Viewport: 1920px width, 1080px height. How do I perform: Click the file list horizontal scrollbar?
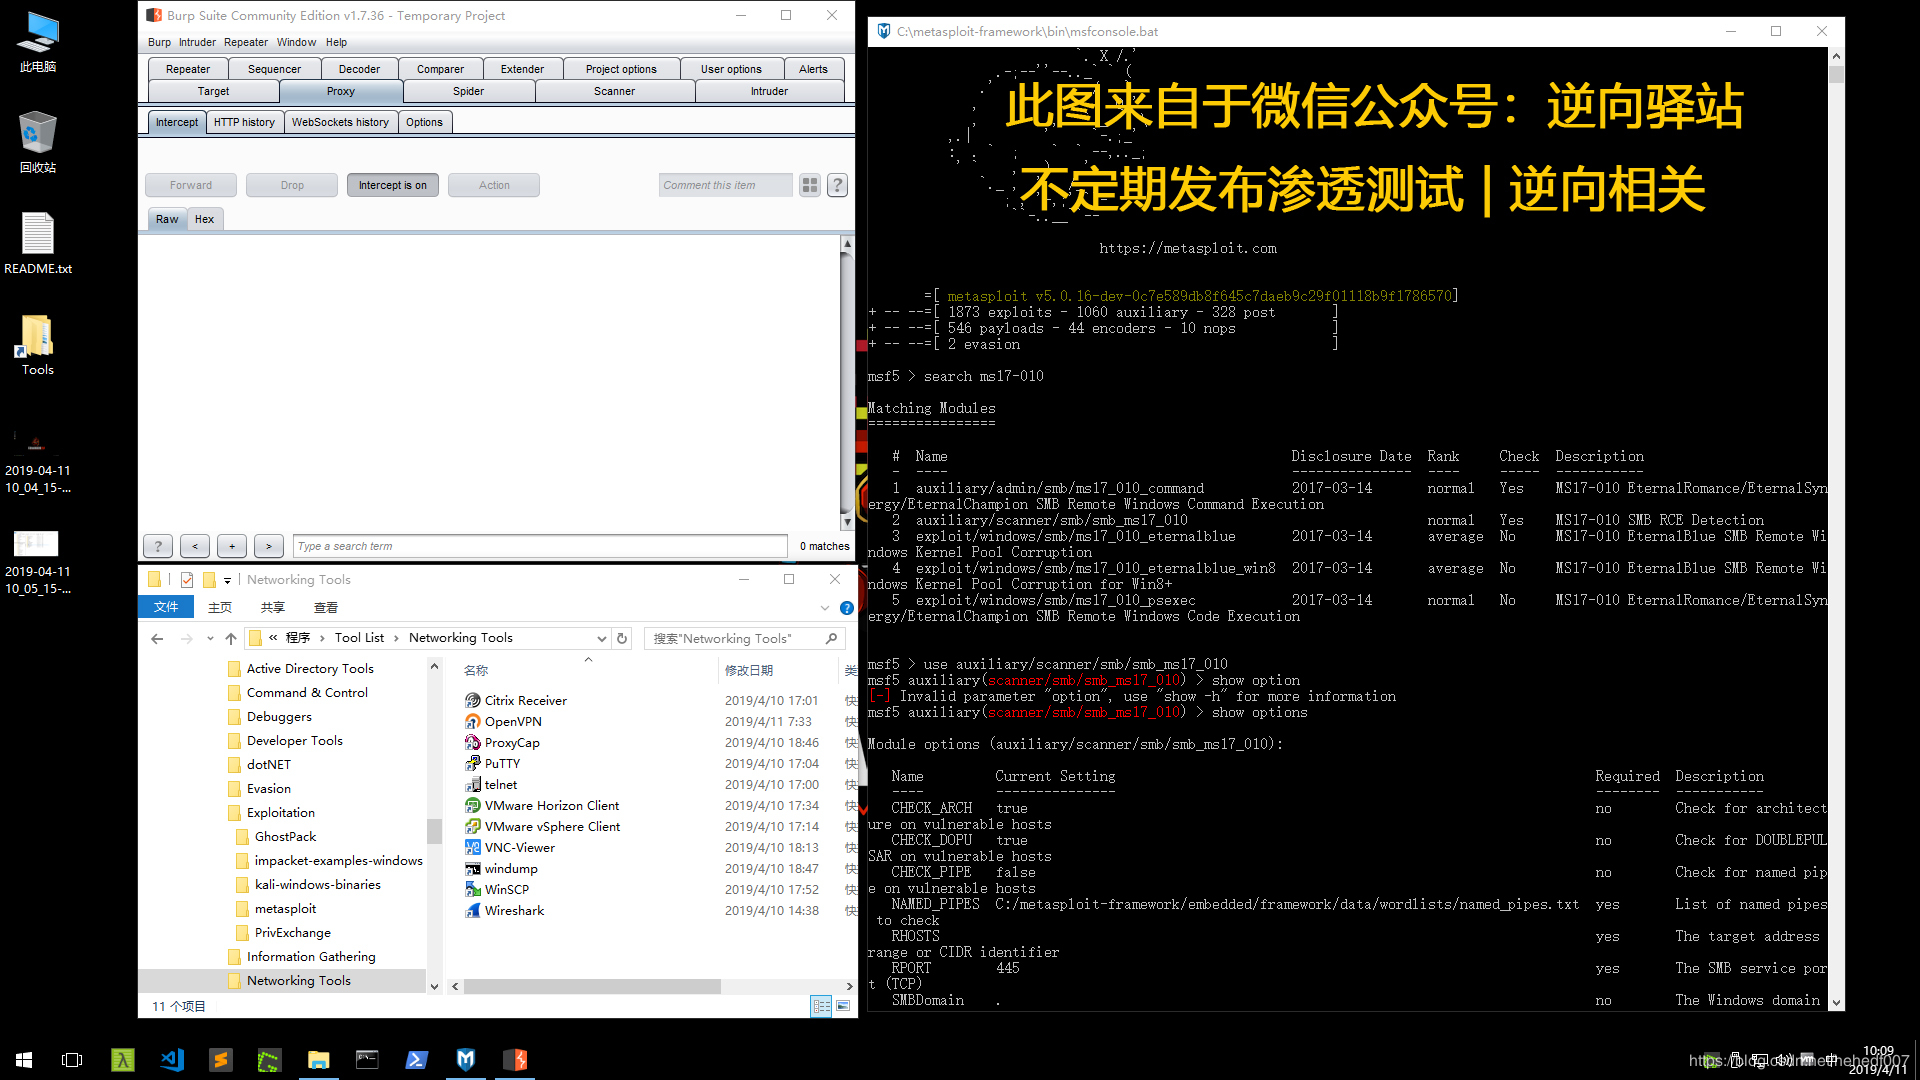[592, 986]
